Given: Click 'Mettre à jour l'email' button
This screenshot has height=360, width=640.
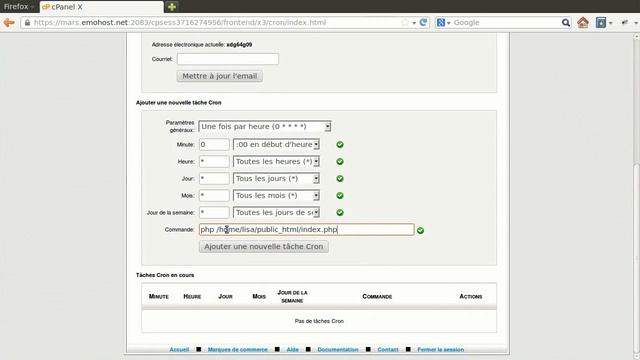Looking at the screenshot, I should tap(220, 76).
